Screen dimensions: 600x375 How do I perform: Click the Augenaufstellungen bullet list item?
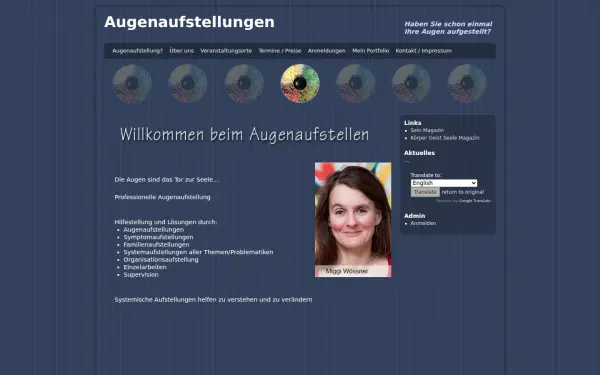click(153, 230)
